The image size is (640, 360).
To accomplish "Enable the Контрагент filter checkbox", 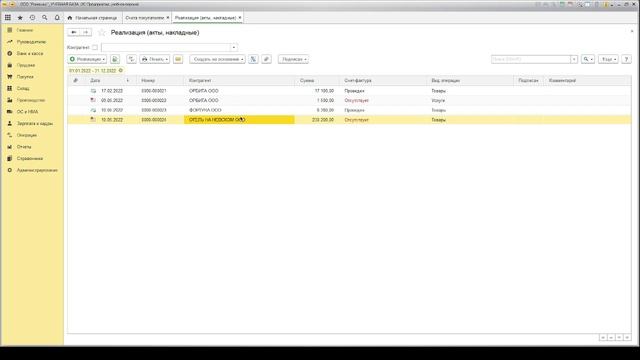I will [95, 47].
